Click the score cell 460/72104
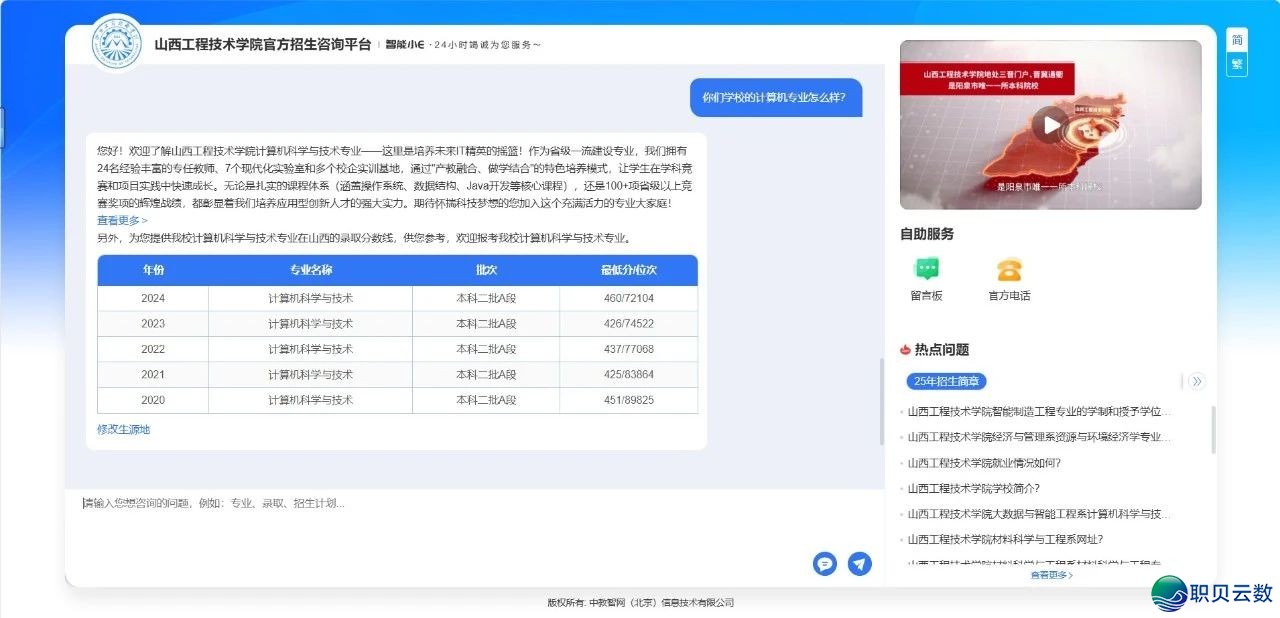This screenshot has height=618, width=1280. click(x=629, y=298)
